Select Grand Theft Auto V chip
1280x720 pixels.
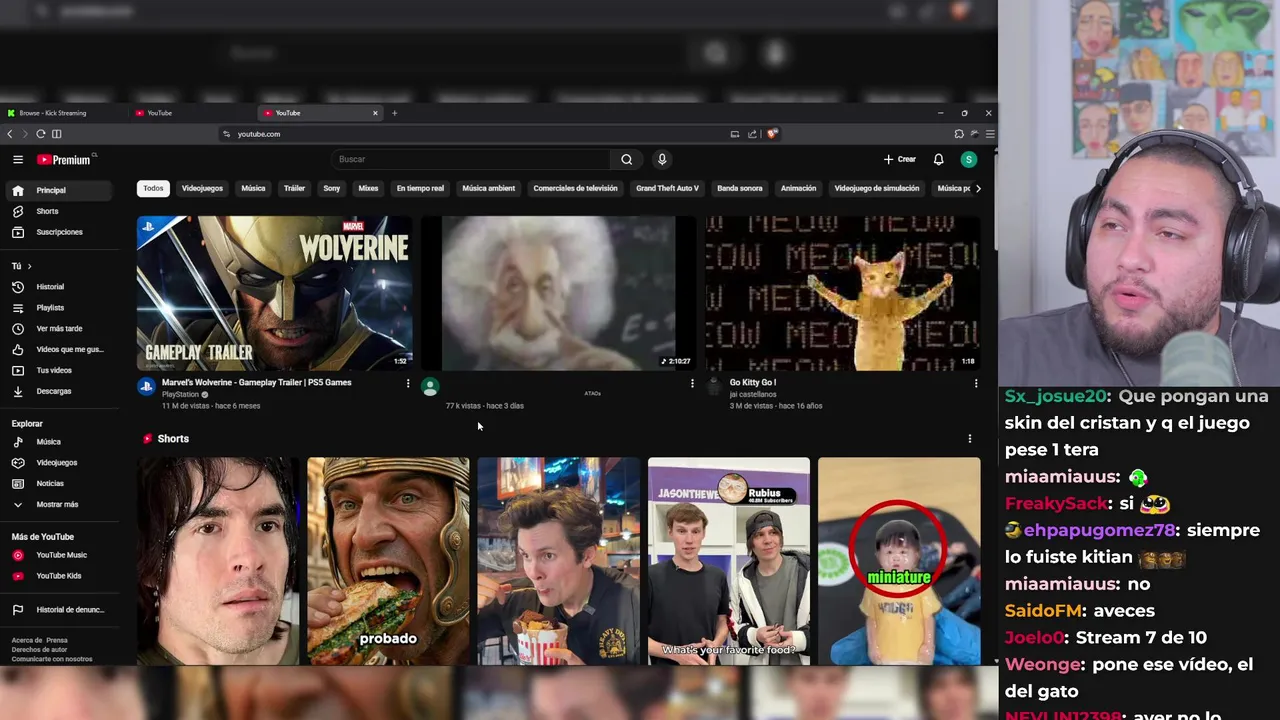(x=667, y=188)
